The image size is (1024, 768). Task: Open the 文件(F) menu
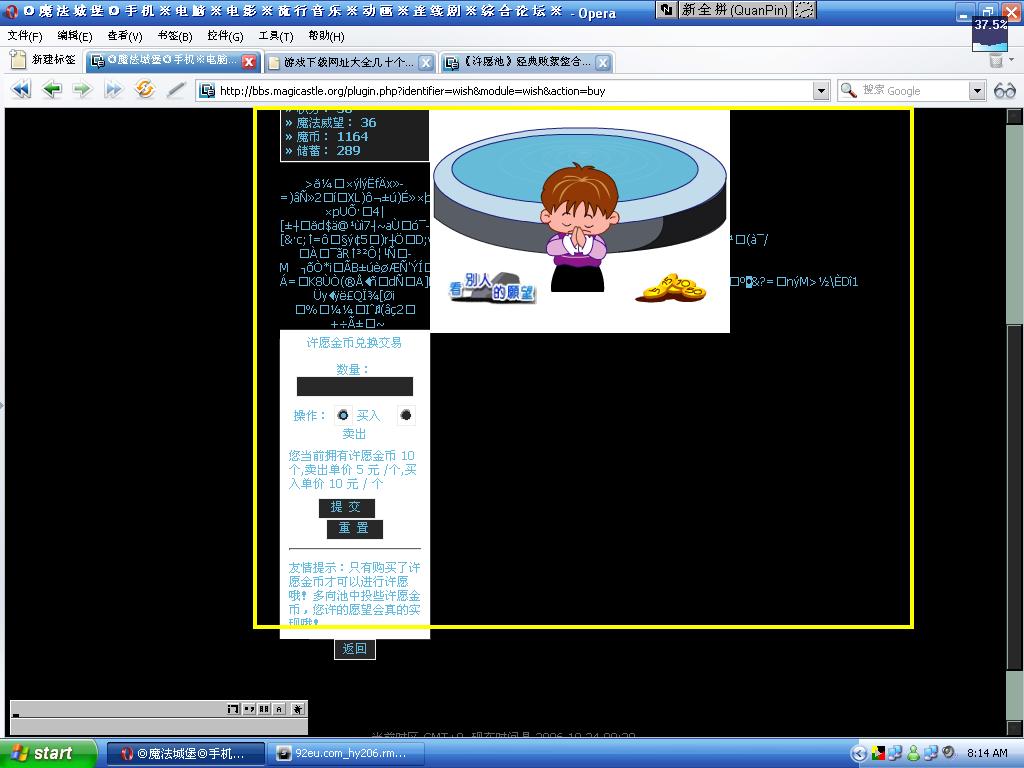(x=25, y=36)
